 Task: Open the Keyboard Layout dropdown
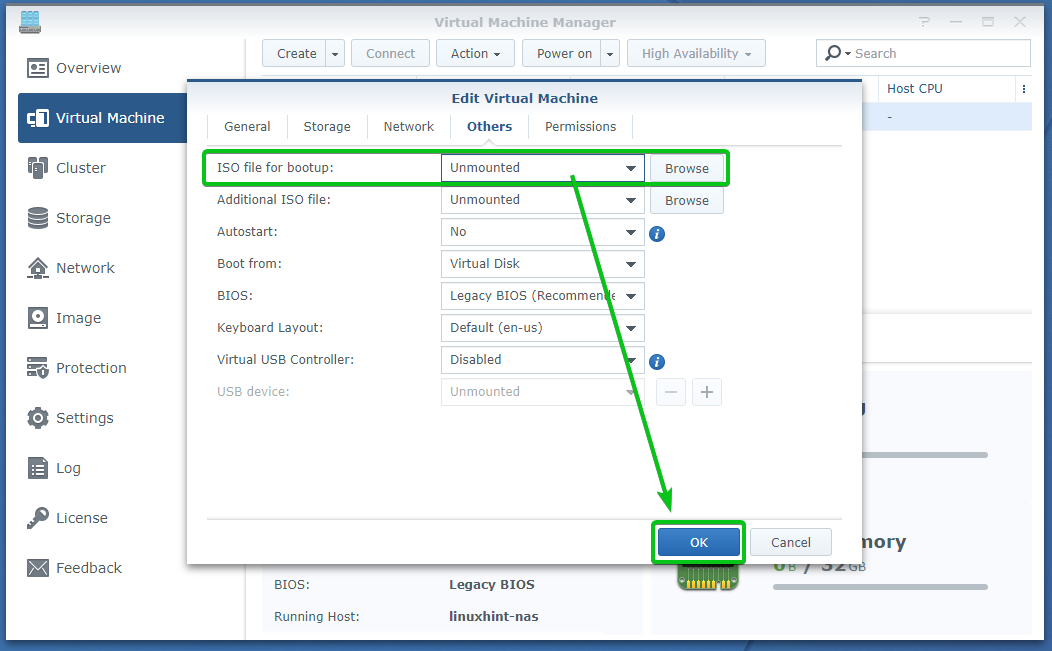click(x=542, y=328)
